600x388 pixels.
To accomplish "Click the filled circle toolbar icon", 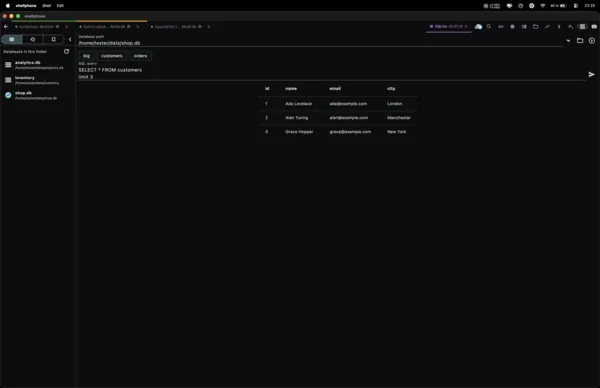I will 512,26.
